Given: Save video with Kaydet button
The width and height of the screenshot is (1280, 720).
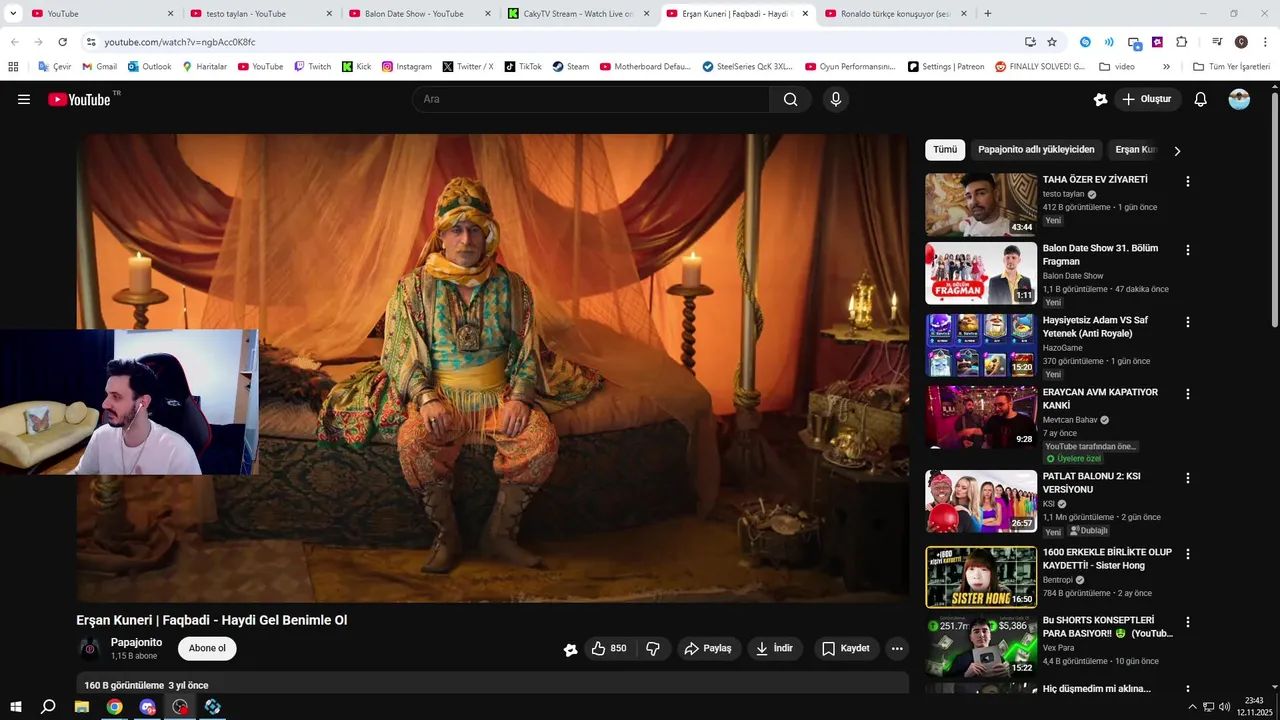Looking at the screenshot, I should pos(846,648).
